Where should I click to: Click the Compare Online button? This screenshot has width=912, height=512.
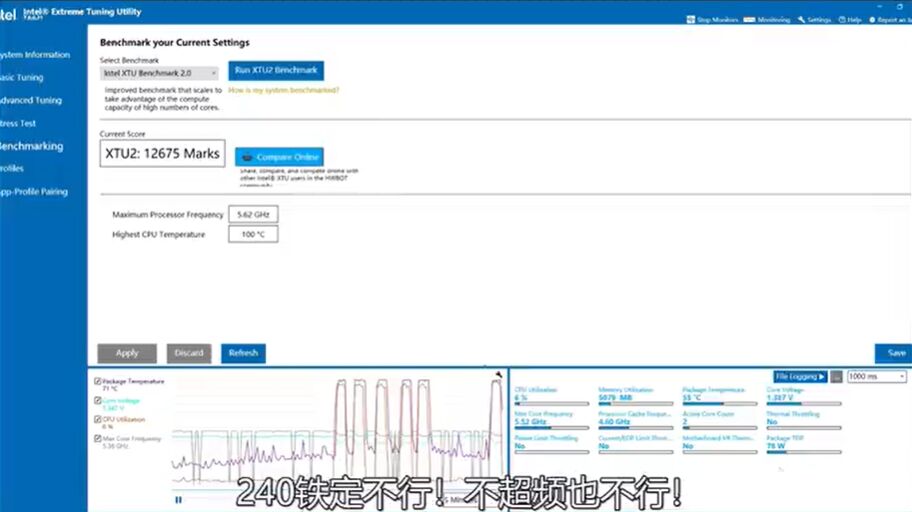click(x=279, y=157)
